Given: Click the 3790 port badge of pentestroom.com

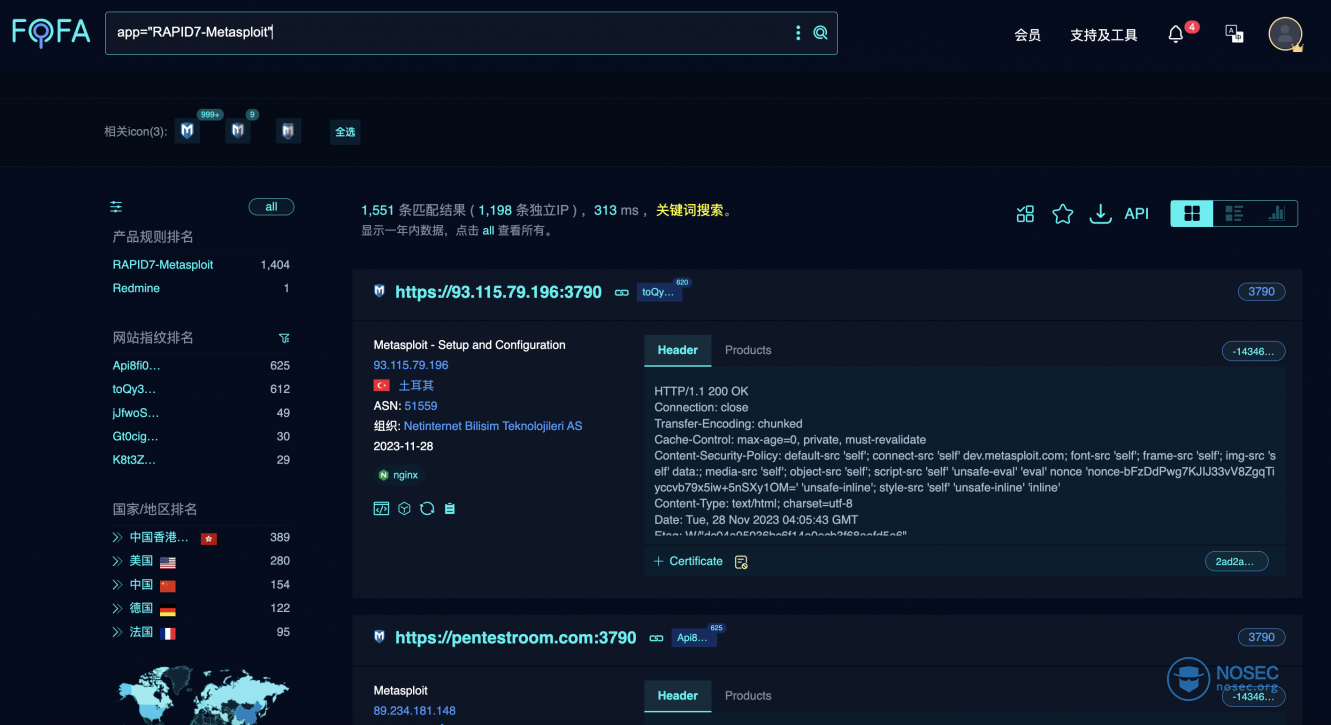Looking at the screenshot, I should coord(1261,637).
